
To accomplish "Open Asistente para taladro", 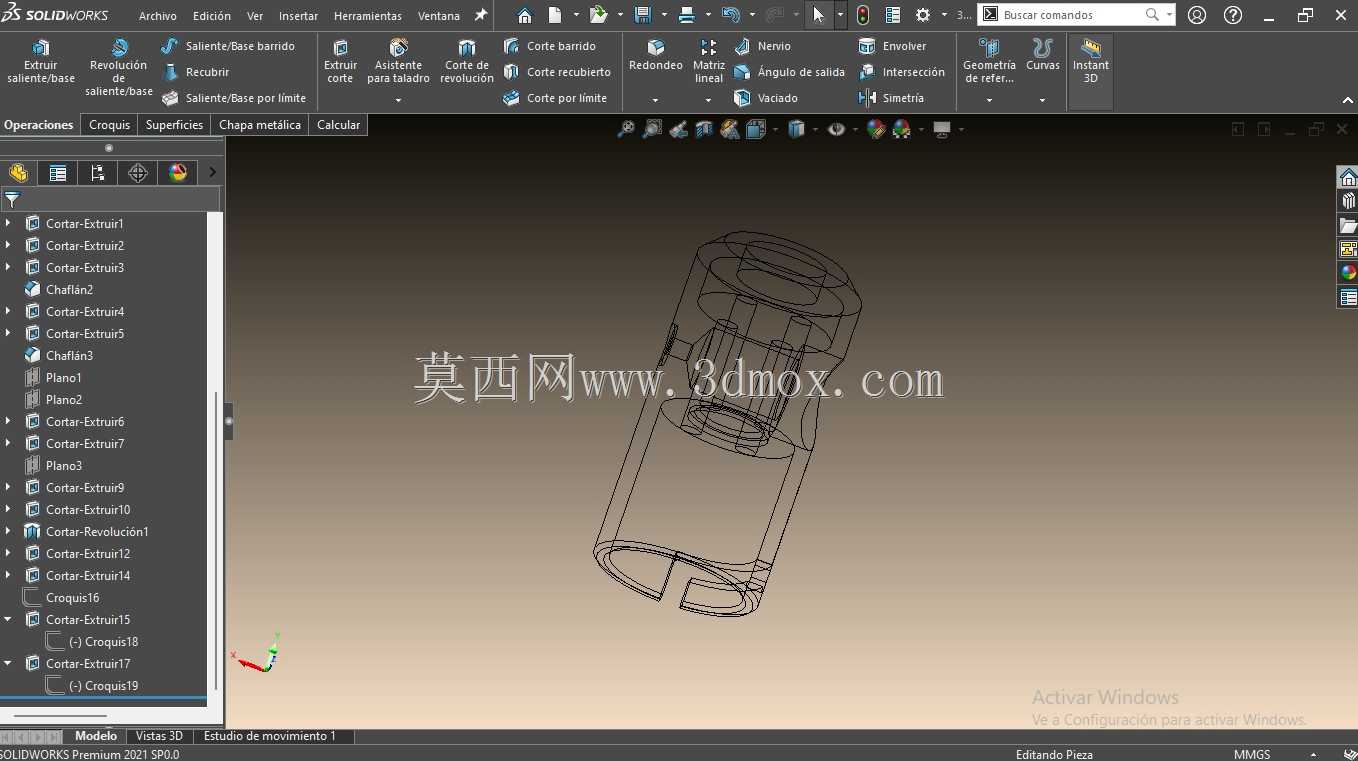I will [398, 62].
